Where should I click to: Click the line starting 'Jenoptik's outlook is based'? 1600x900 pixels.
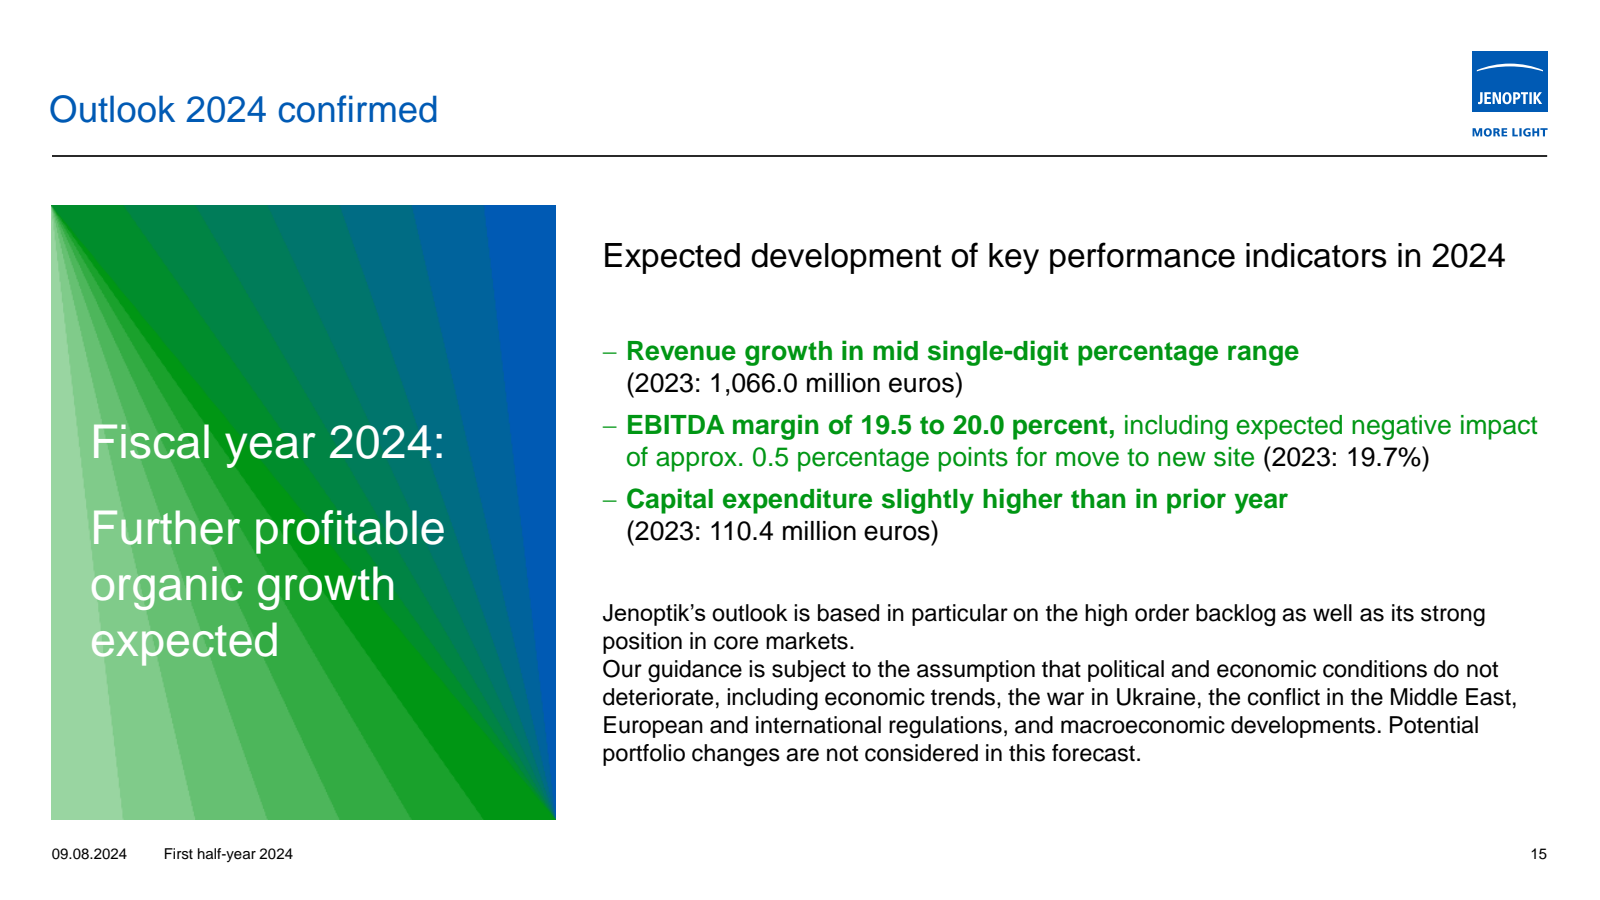coord(1044,613)
